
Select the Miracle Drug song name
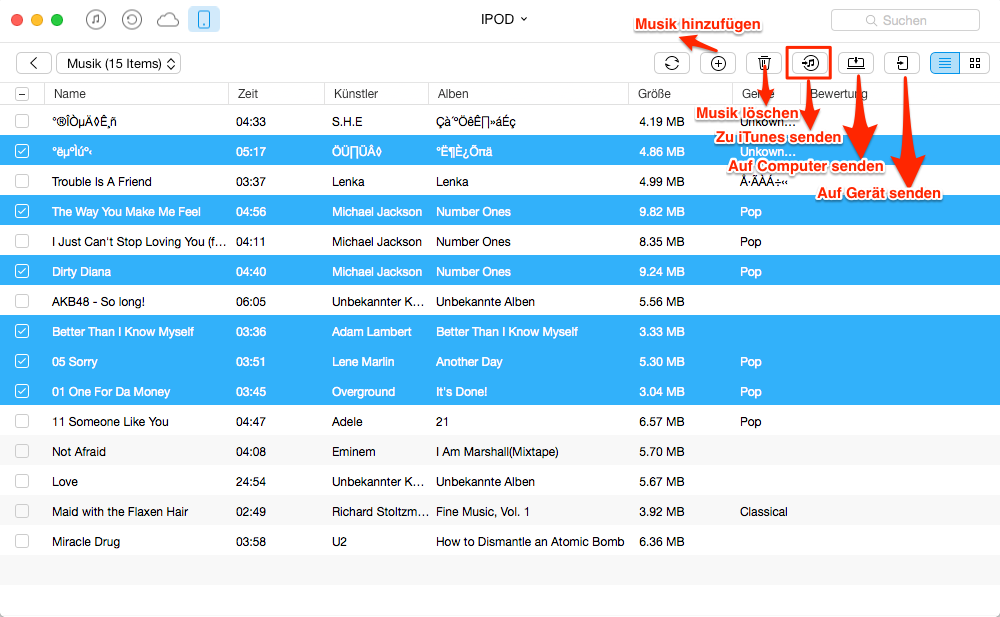pos(86,542)
